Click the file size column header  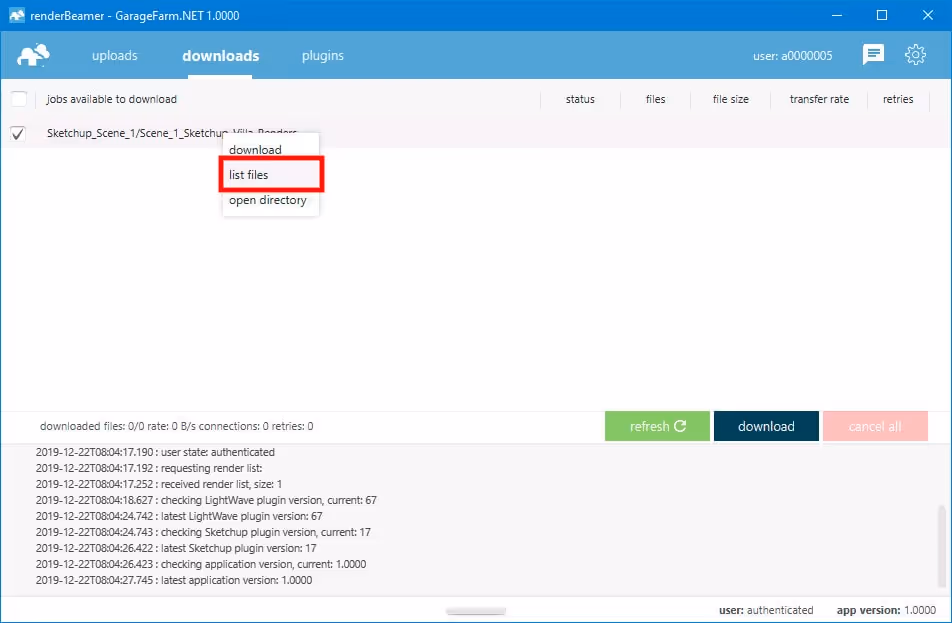[730, 99]
